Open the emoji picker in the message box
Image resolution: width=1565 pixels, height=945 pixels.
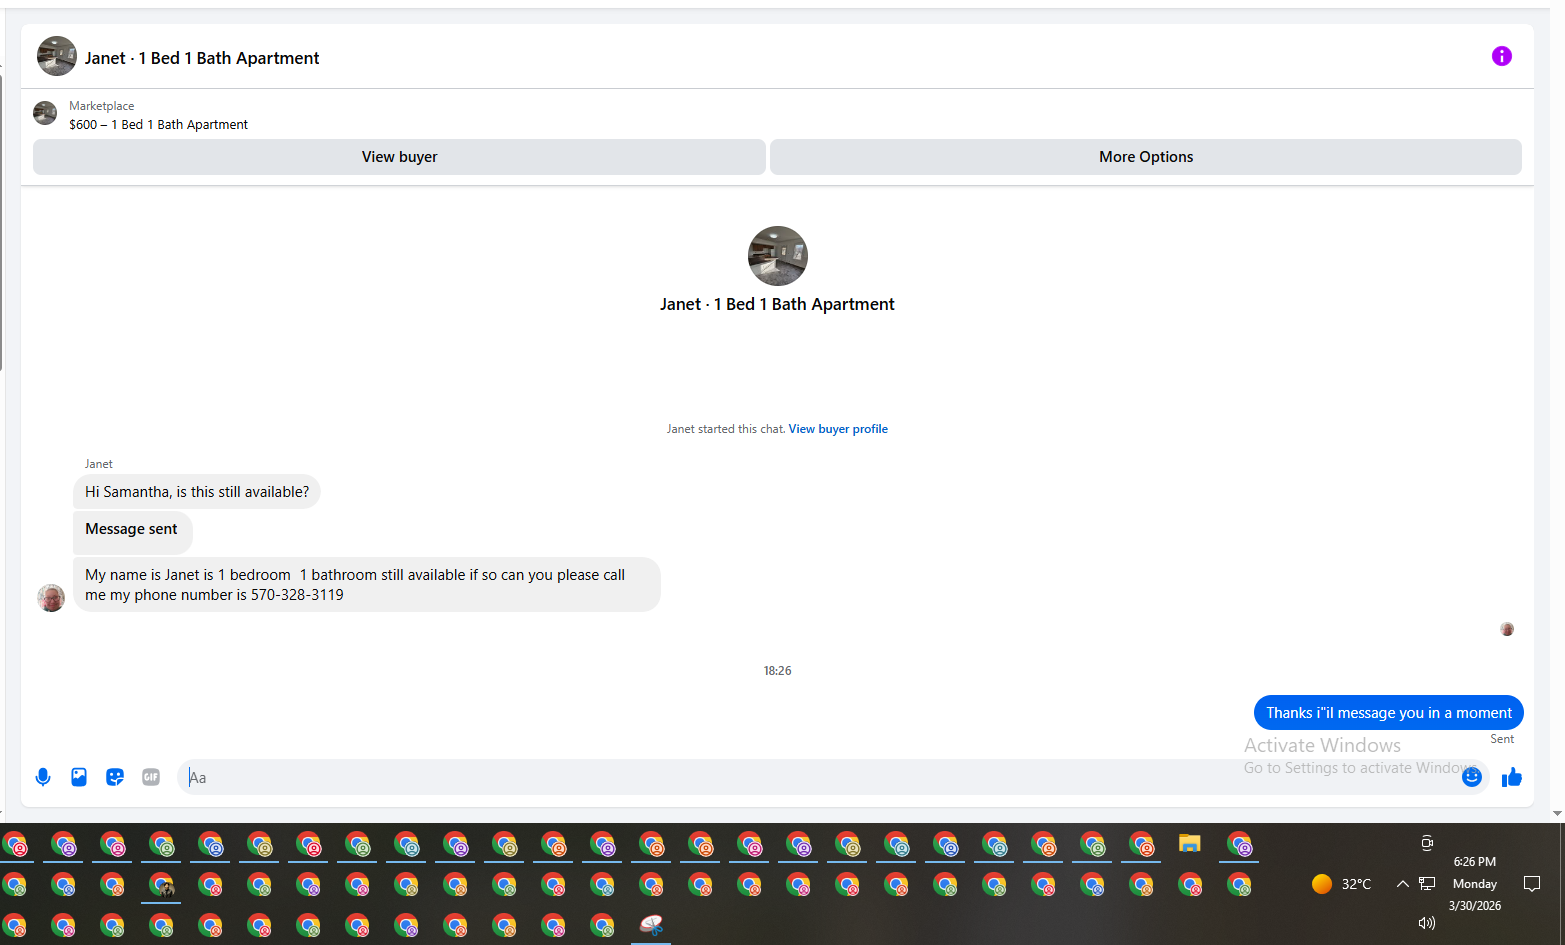pos(1472,777)
